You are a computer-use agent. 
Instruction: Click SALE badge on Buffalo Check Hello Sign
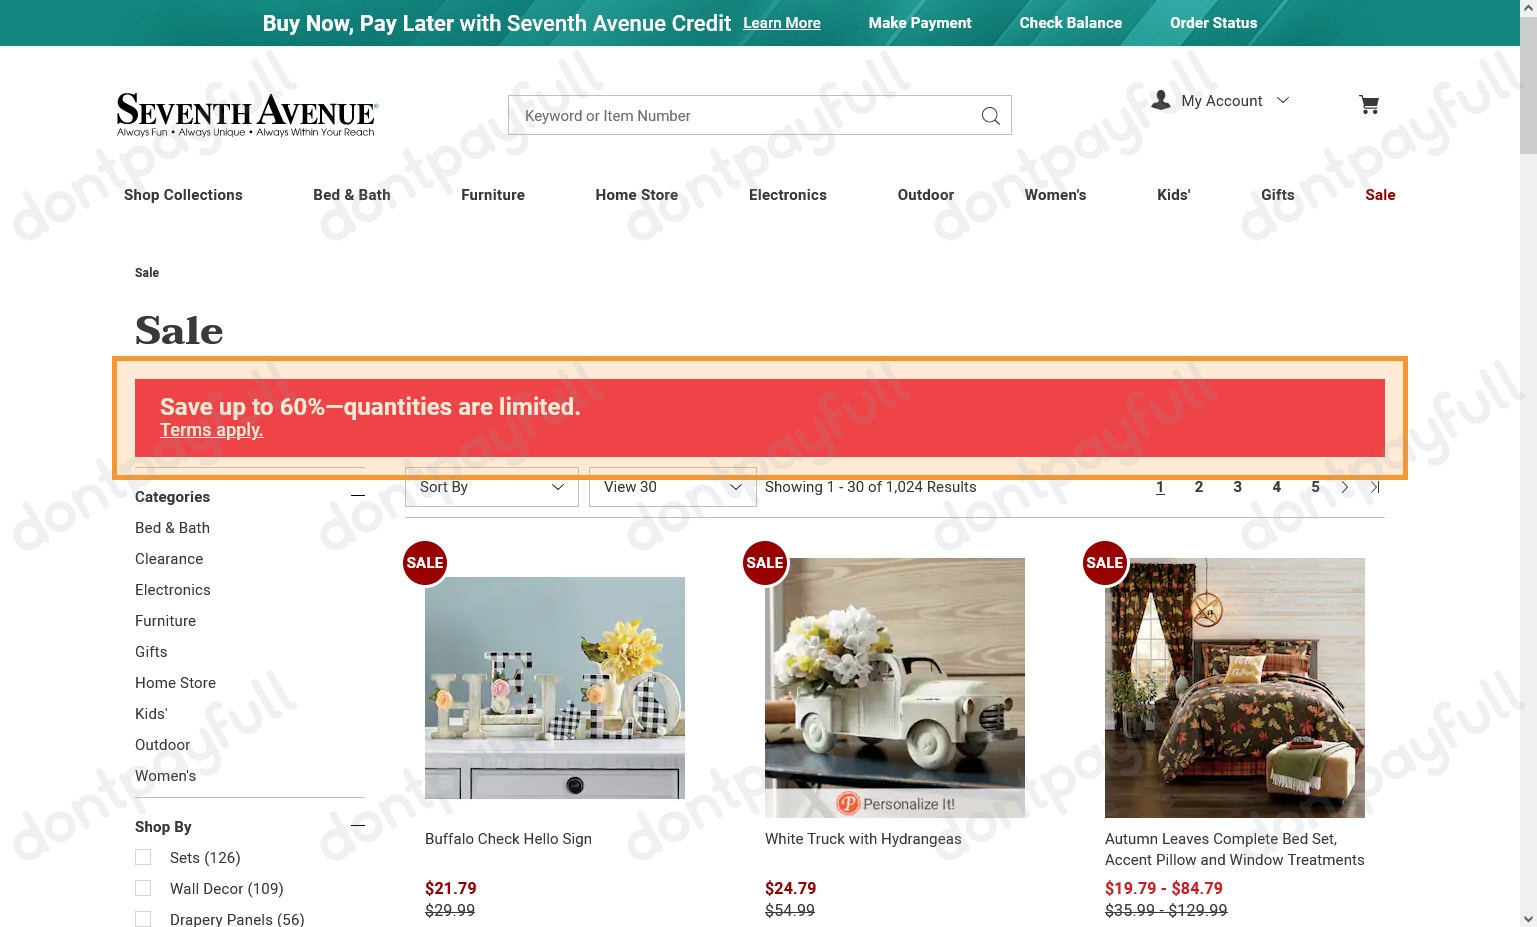coord(425,563)
